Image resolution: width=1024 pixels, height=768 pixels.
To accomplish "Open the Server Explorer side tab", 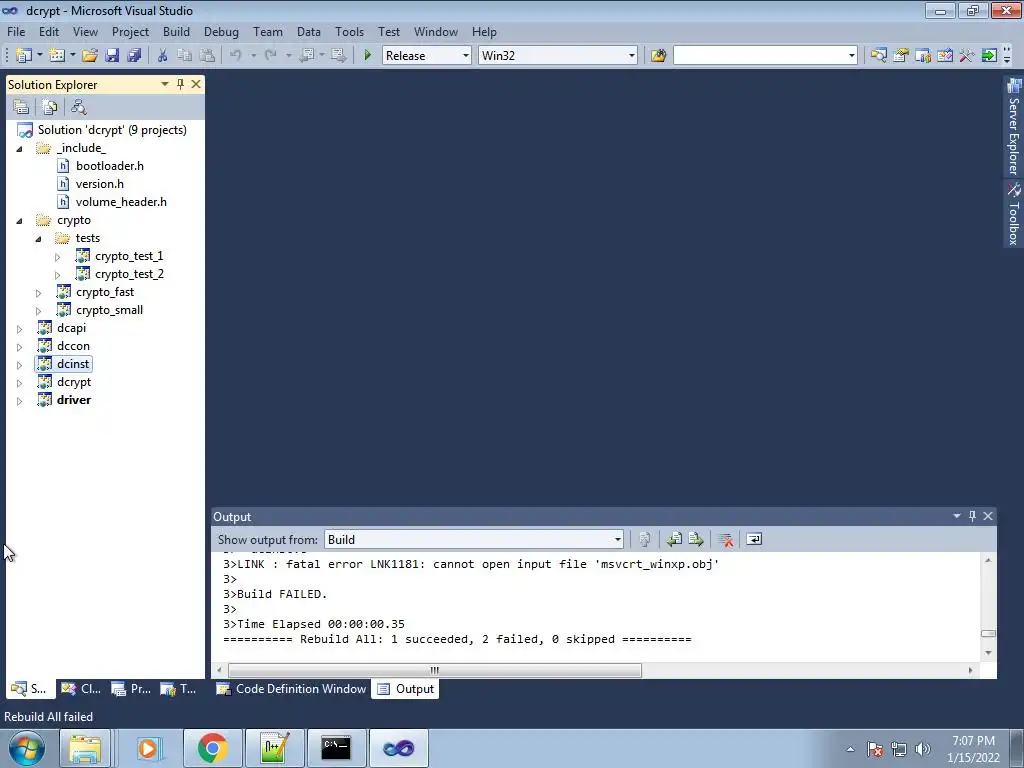I will 1014,127.
